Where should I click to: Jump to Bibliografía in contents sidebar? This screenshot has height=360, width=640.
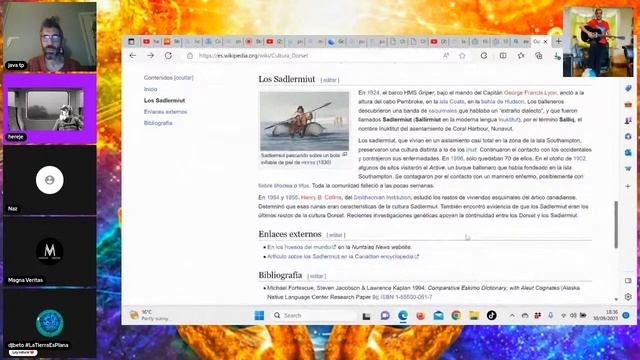158,123
